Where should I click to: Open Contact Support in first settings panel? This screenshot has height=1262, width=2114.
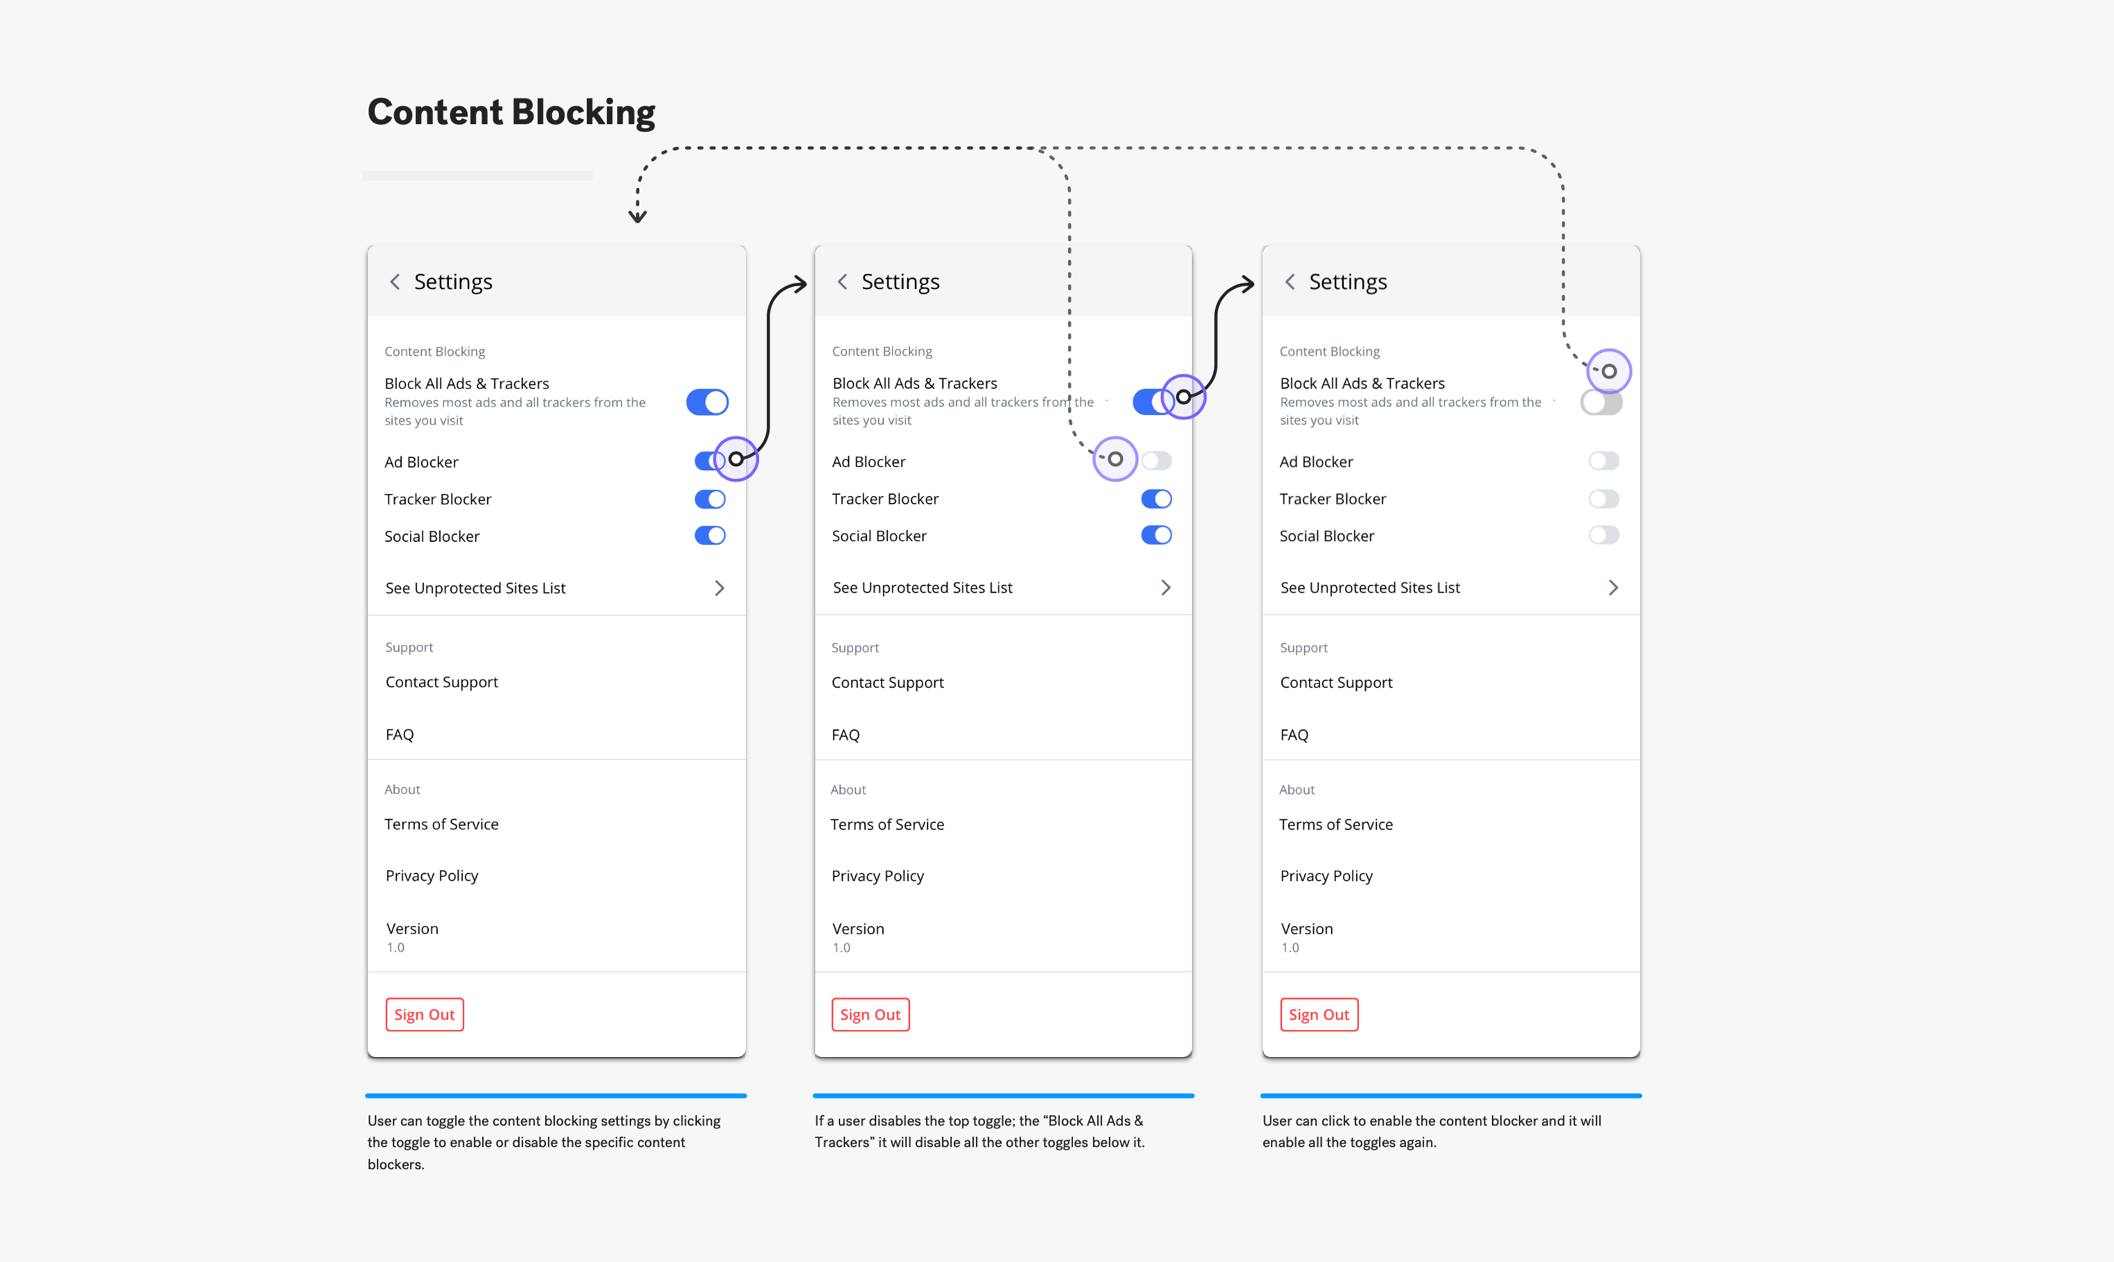tap(442, 682)
